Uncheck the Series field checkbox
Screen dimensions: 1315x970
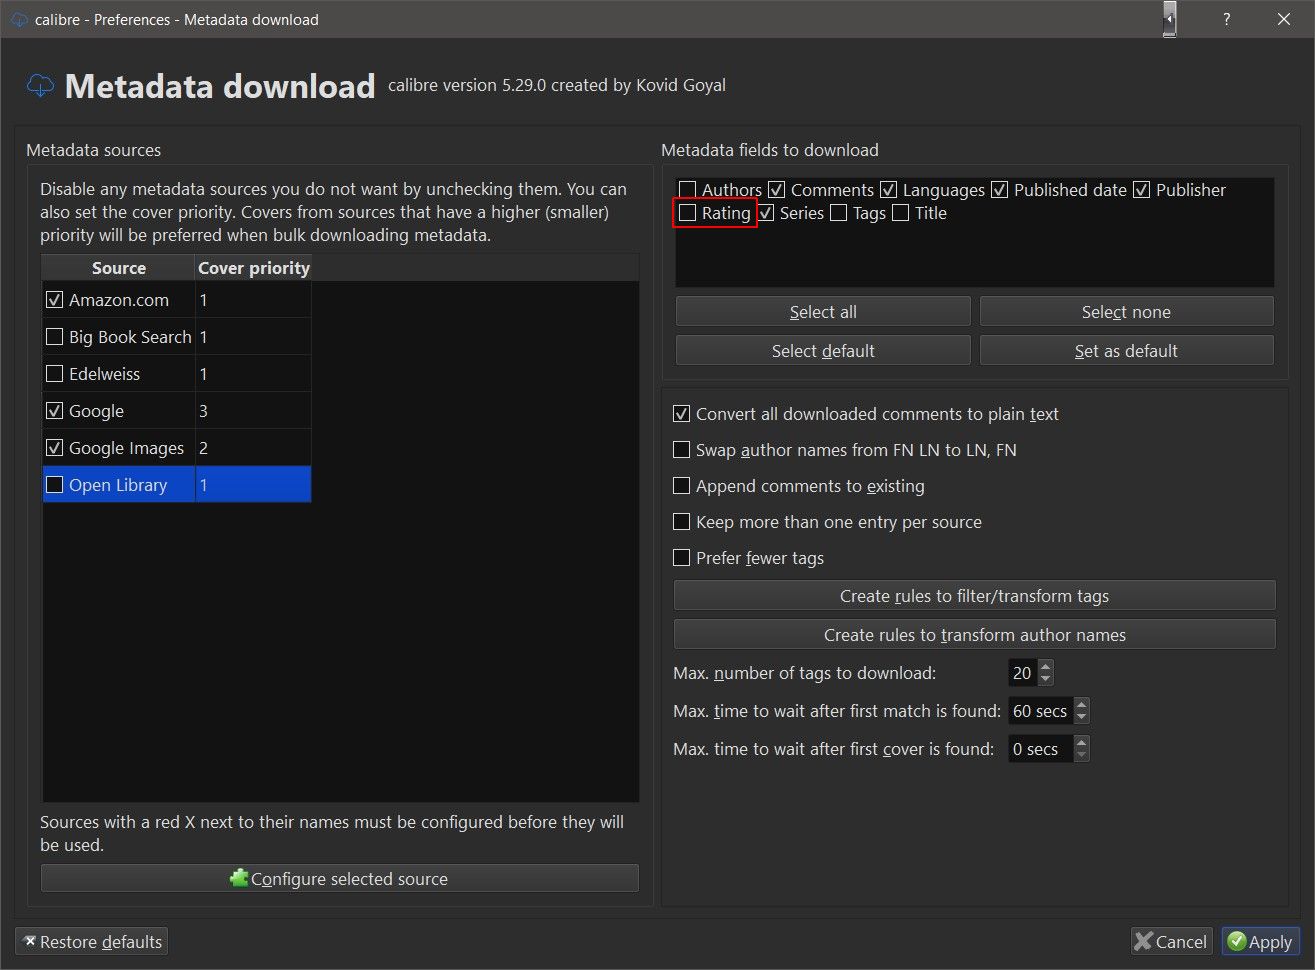click(x=766, y=213)
